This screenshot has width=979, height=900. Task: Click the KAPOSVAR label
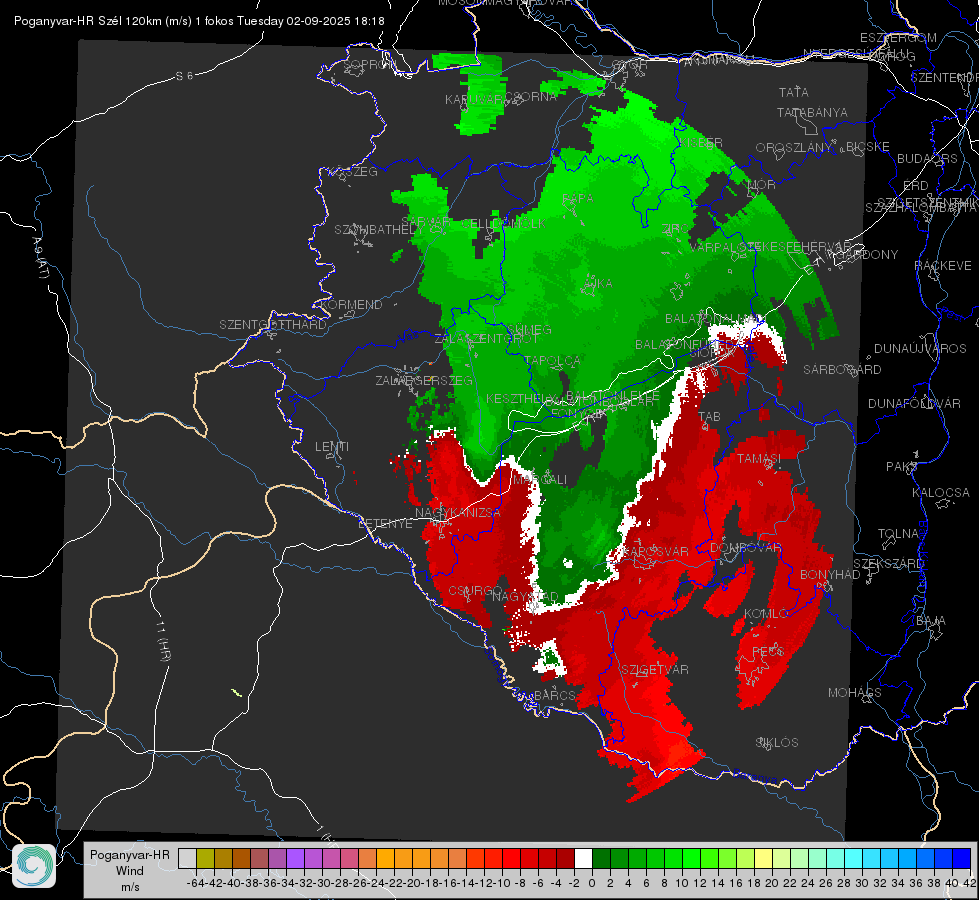click(654, 551)
